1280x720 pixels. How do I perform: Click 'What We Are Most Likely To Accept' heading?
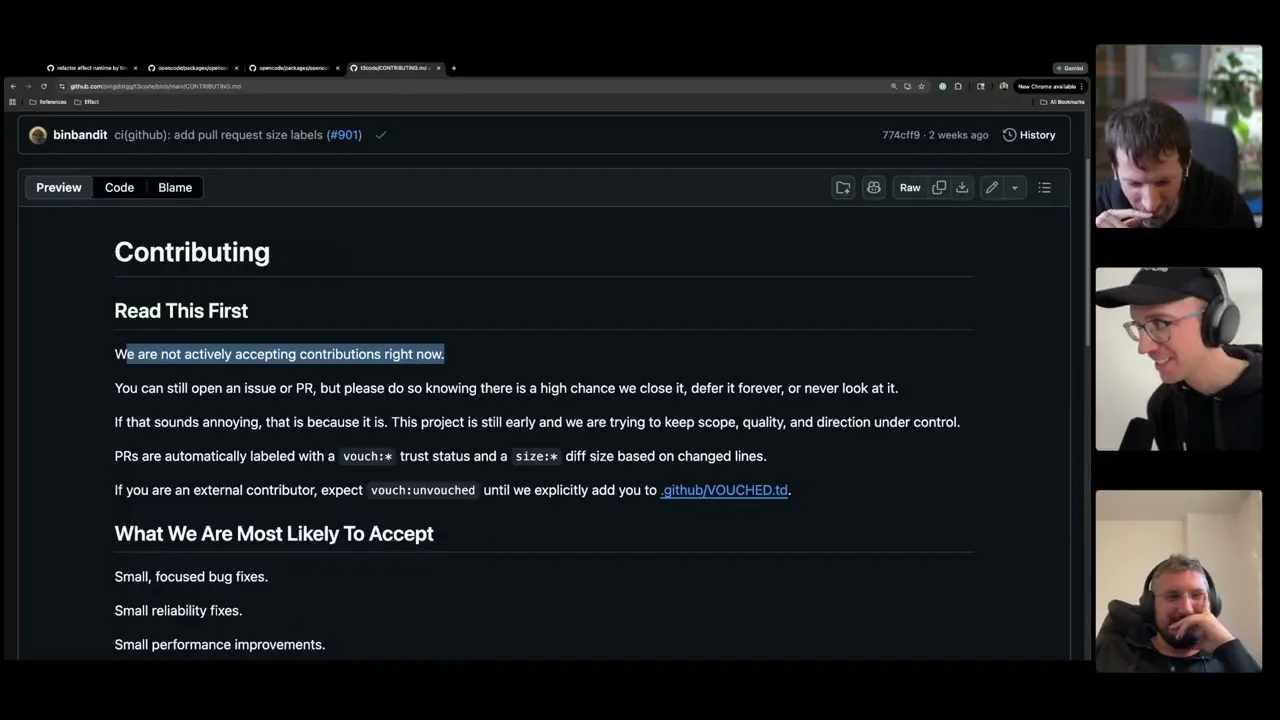(274, 534)
